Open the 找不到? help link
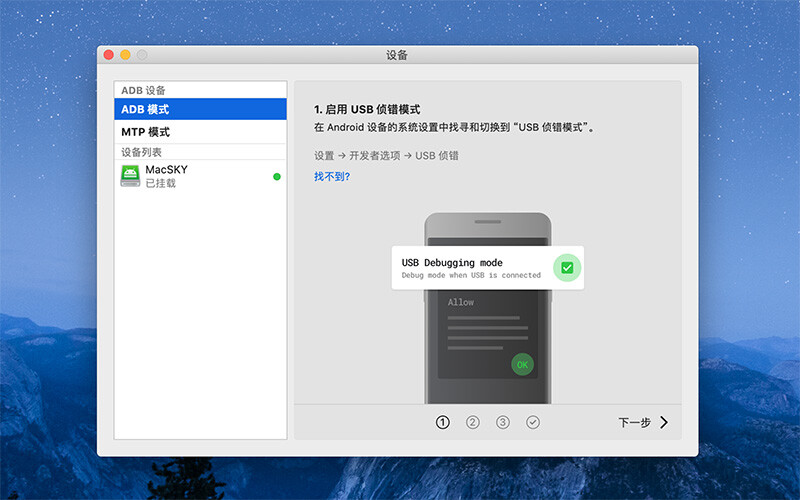800x500 pixels. coord(332,177)
